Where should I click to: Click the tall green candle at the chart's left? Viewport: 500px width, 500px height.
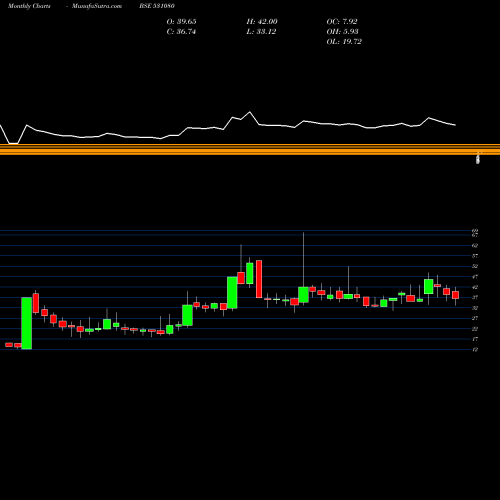(27, 323)
